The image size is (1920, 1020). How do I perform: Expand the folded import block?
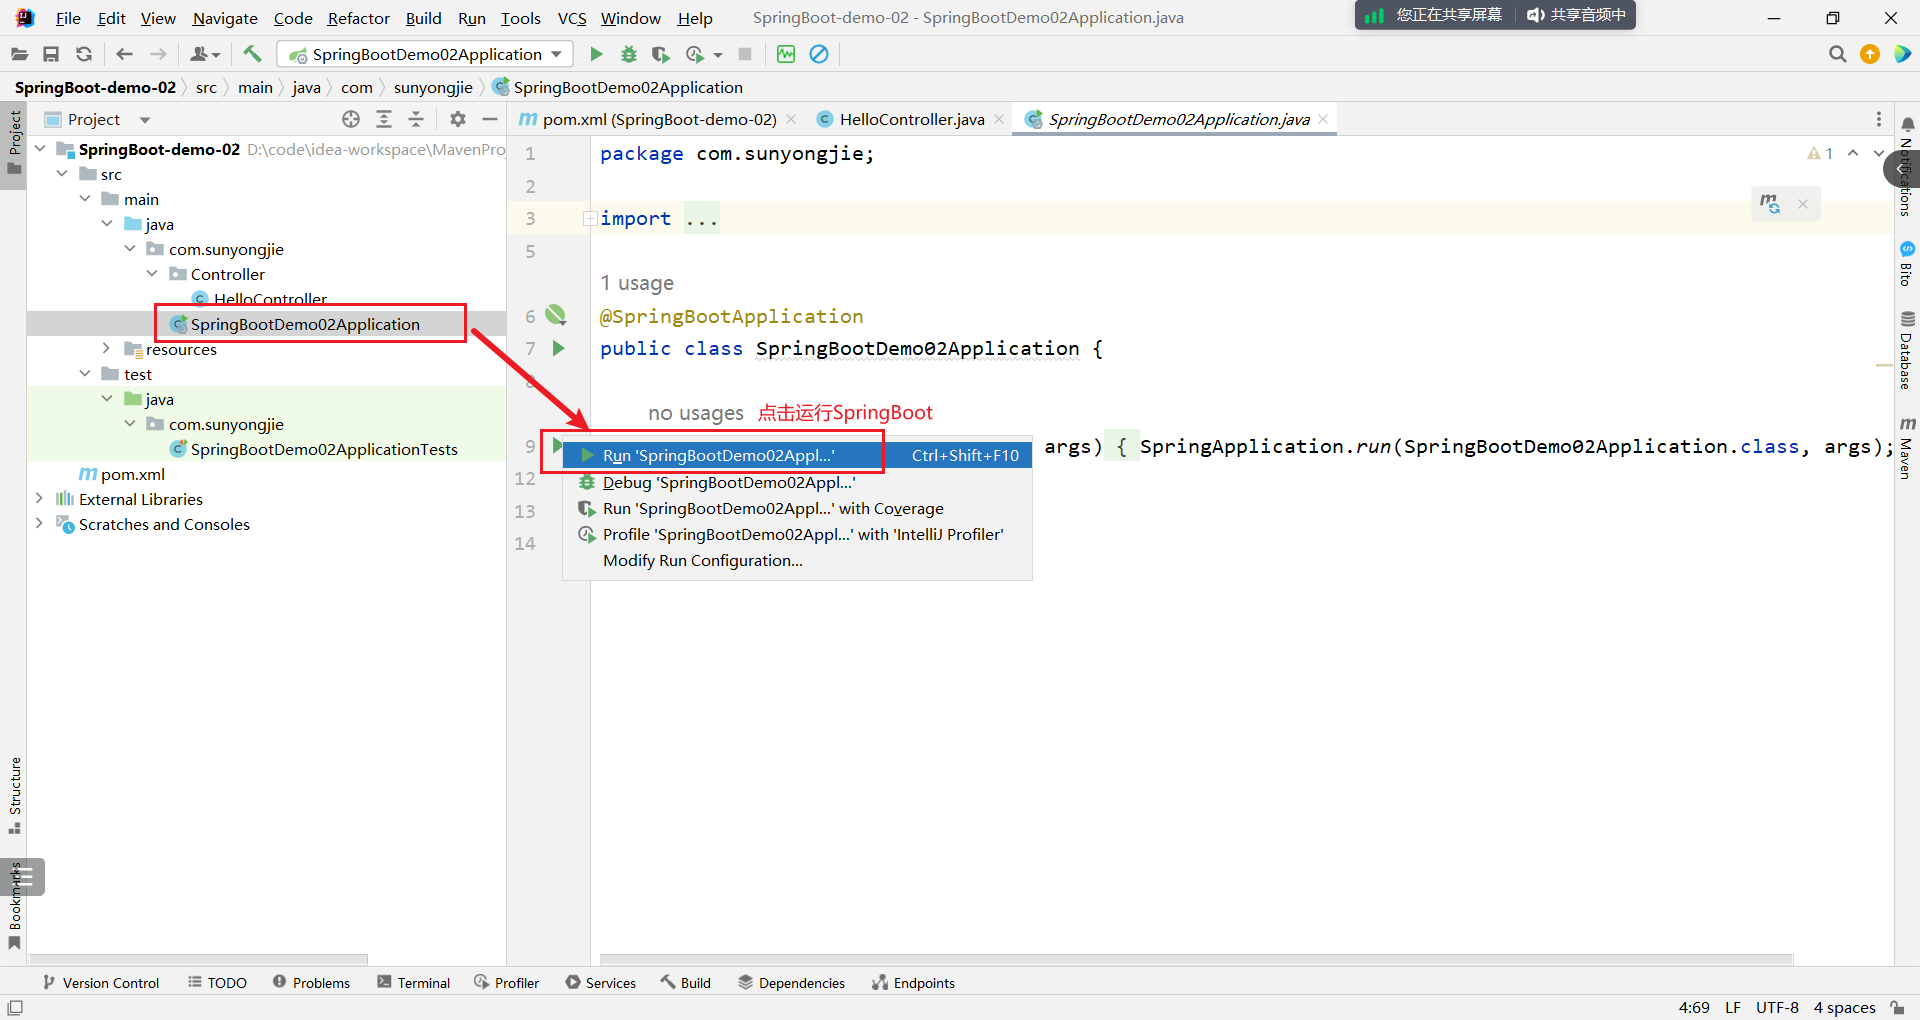[x=591, y=218]
